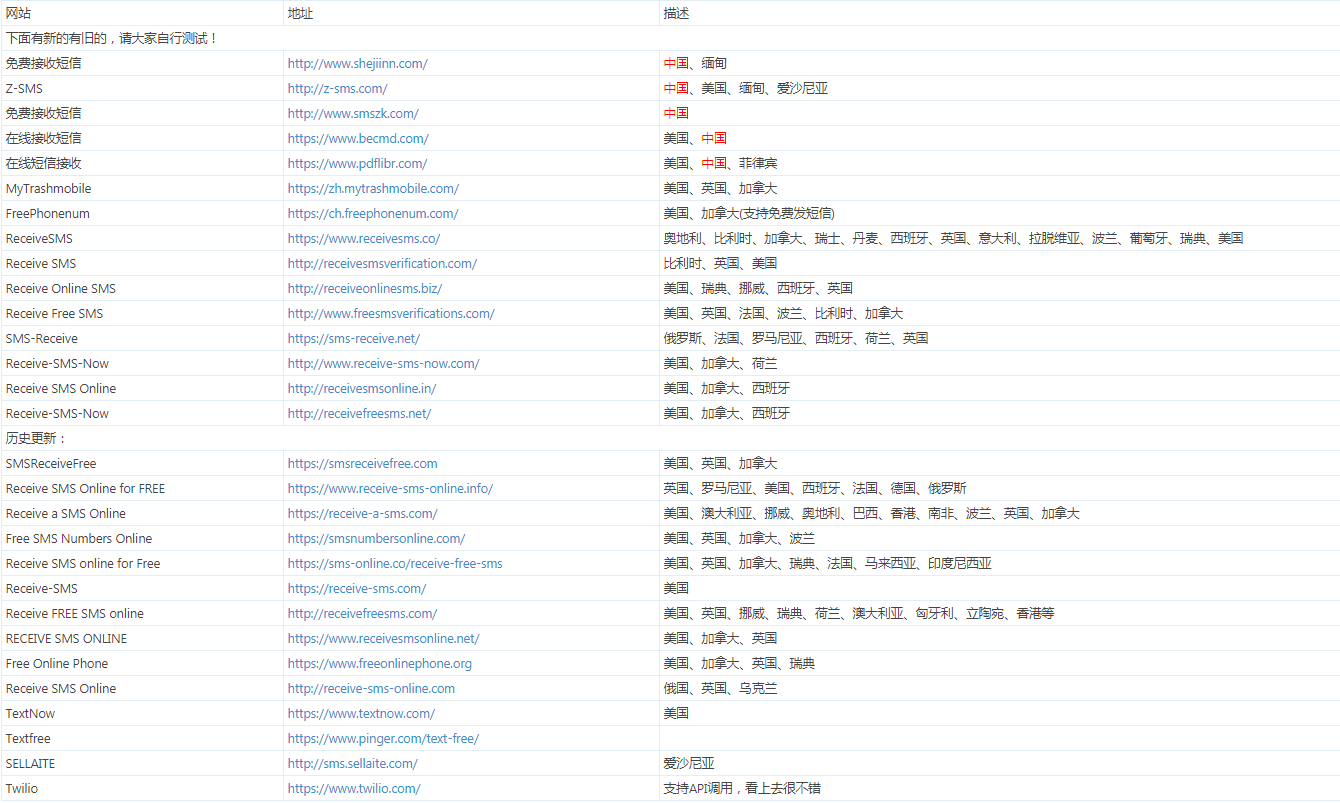Click http://www.freesmsverifications.com/ link
The width and height of the screenshot is (1340, 803).
pos(391,313)
